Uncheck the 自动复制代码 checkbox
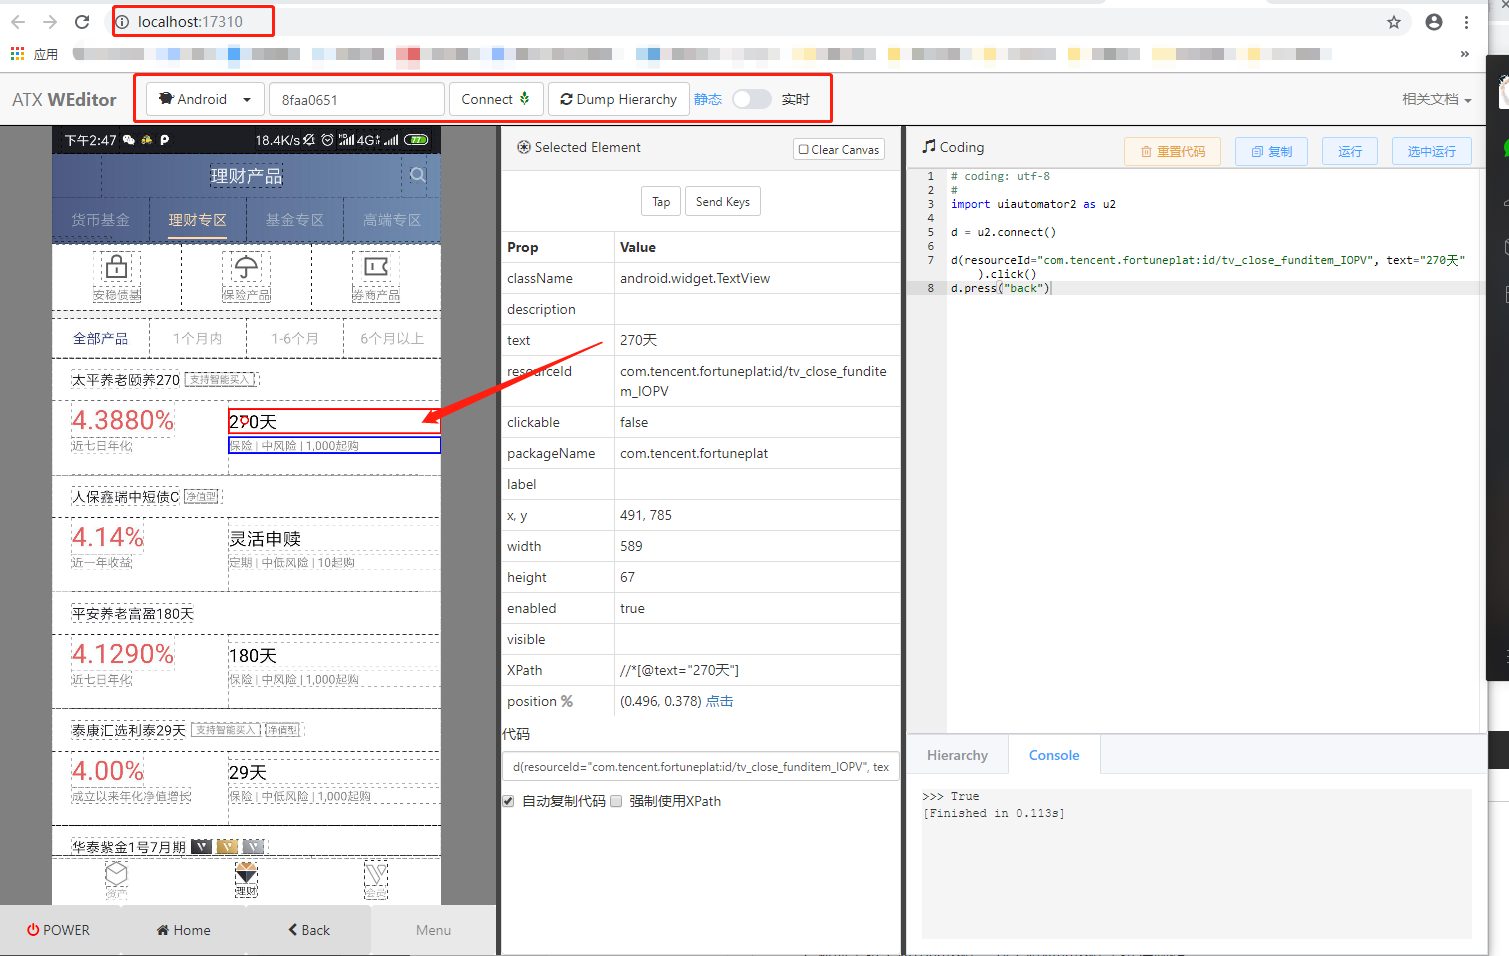 pyautogui.click(x=508, y=801)
